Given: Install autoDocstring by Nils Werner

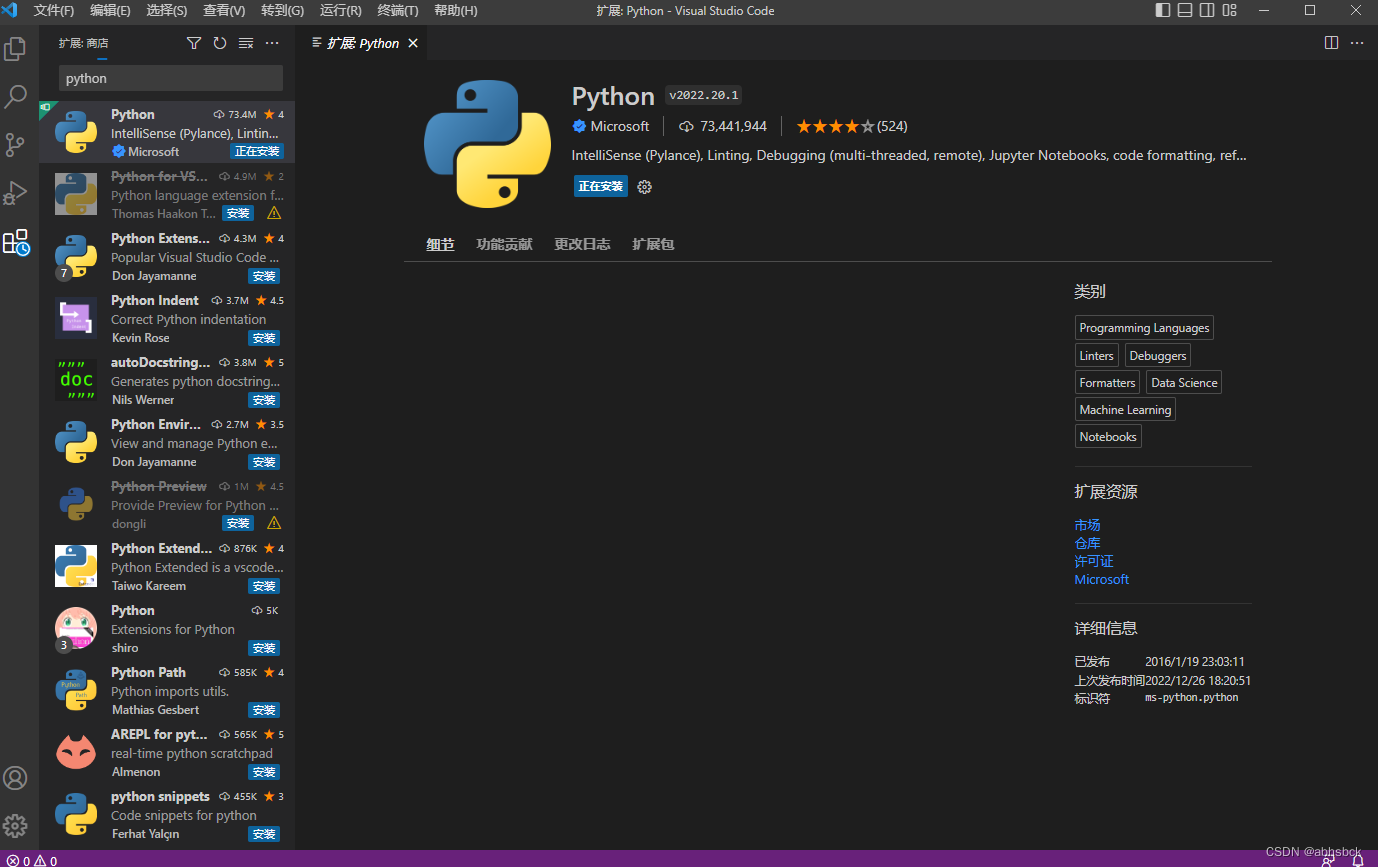Looking at the screenshot, I should coord(264,400).
